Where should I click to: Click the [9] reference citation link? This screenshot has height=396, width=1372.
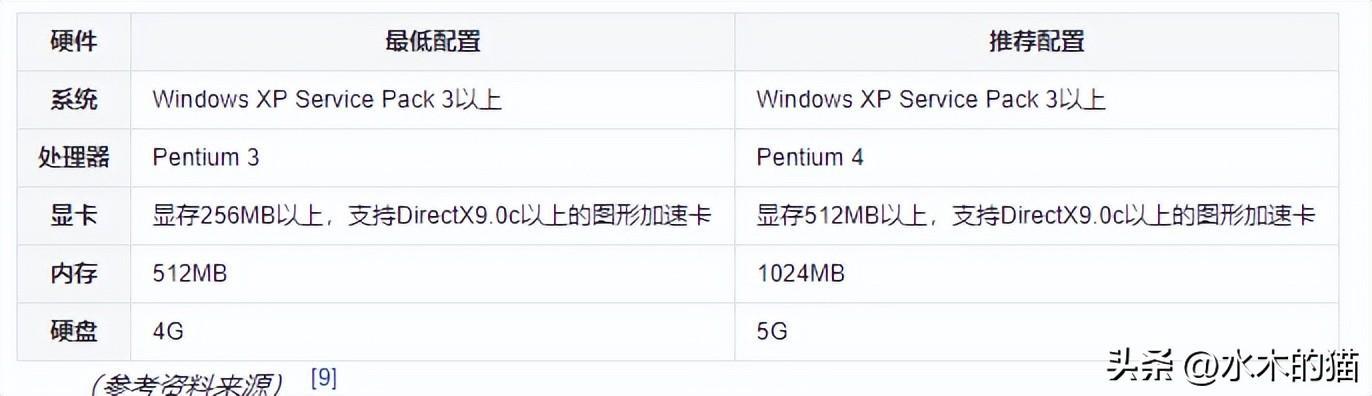(324, 378)
